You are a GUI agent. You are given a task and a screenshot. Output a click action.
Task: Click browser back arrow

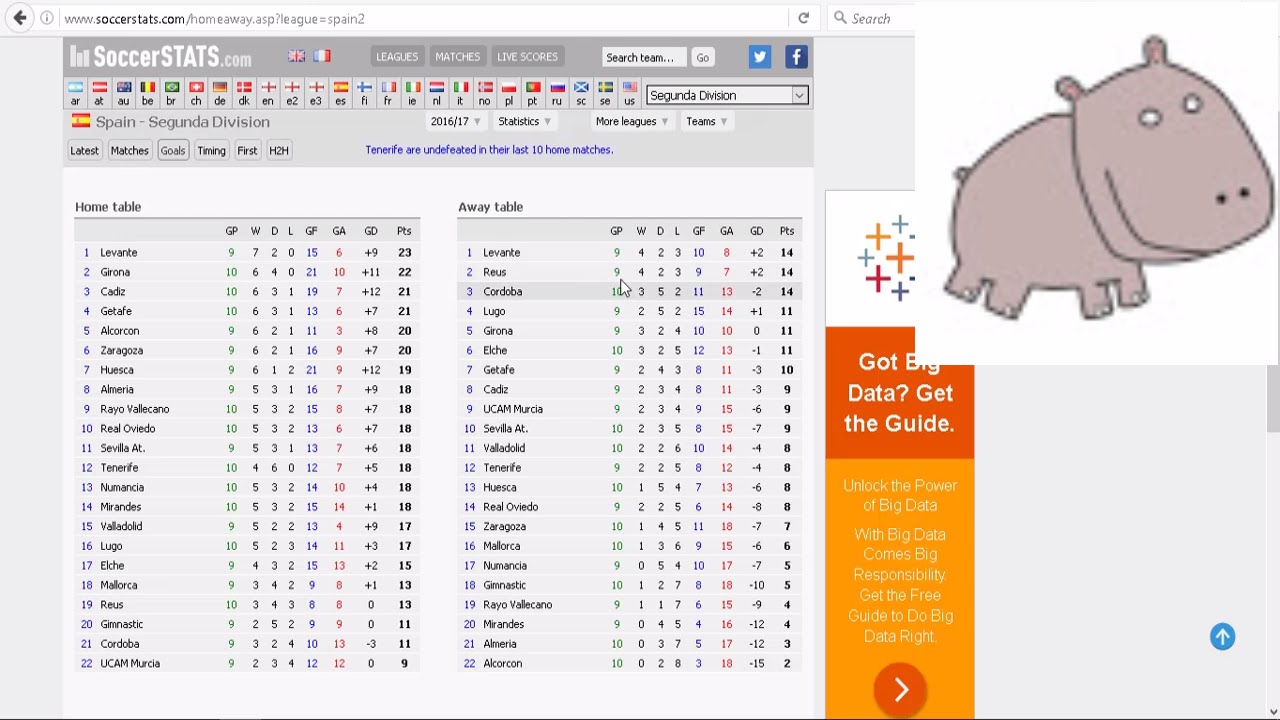pos(20,18)
